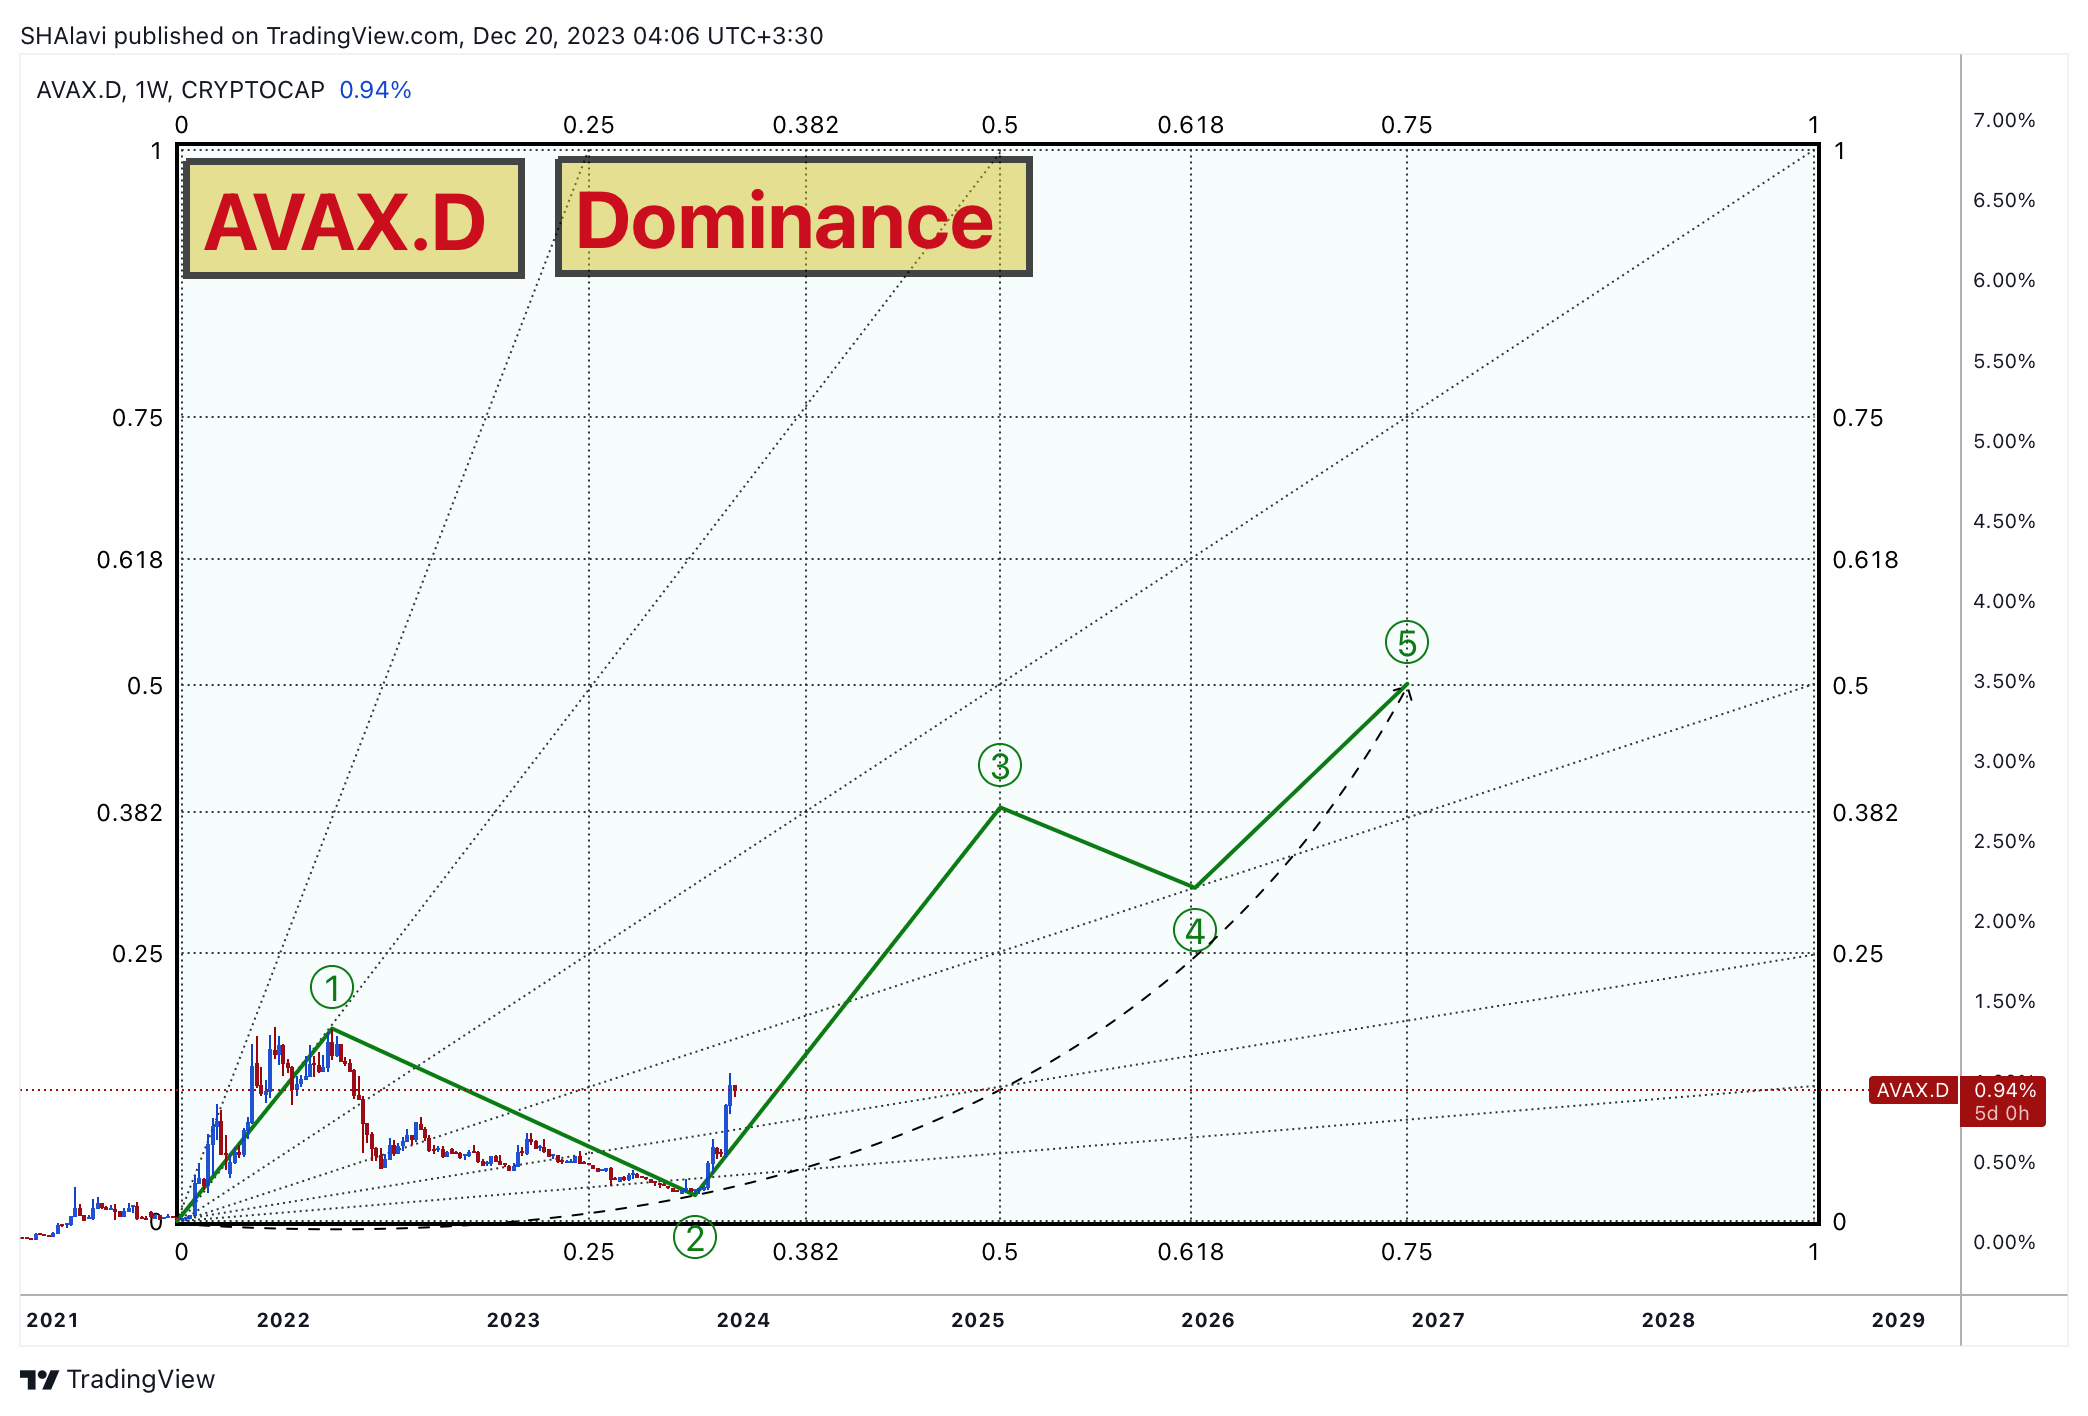Click the 5.00% label on the price axis
2088x1416 pixels.
tap(2004, 441)
